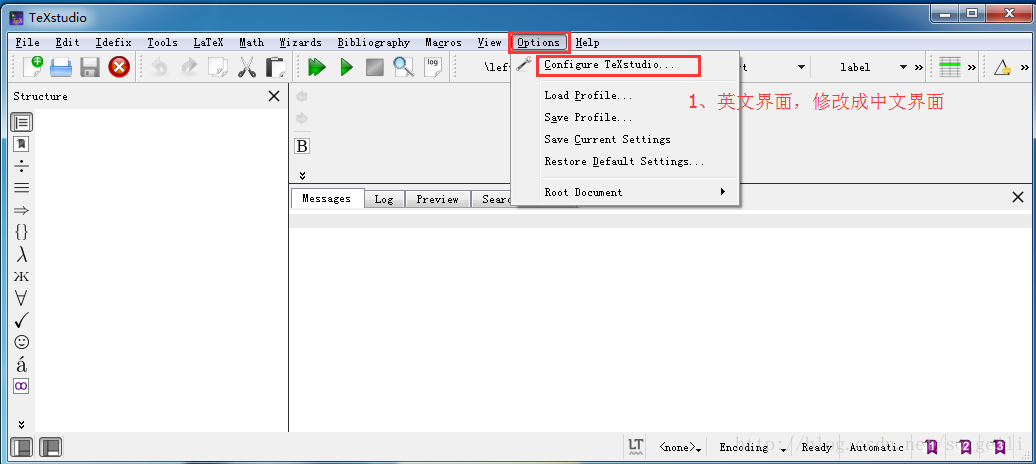This screenshot has height=464, width=1036.
Task: Open the Help menu
Action: (x=587, y=42)
